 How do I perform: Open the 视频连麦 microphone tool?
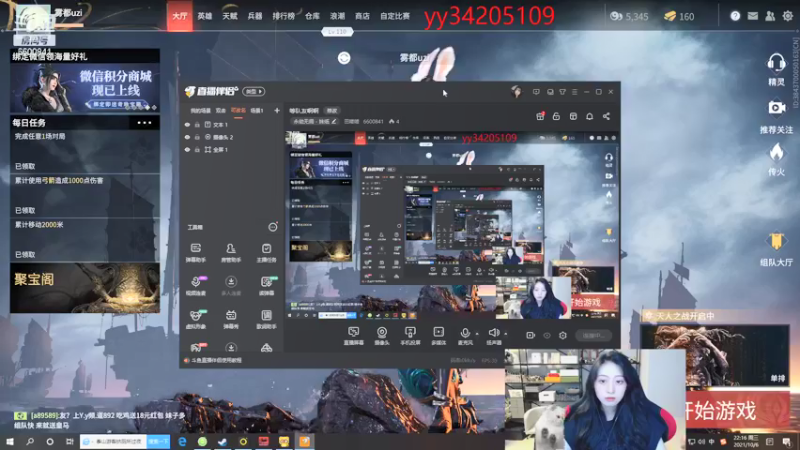(x=195, y=286)
